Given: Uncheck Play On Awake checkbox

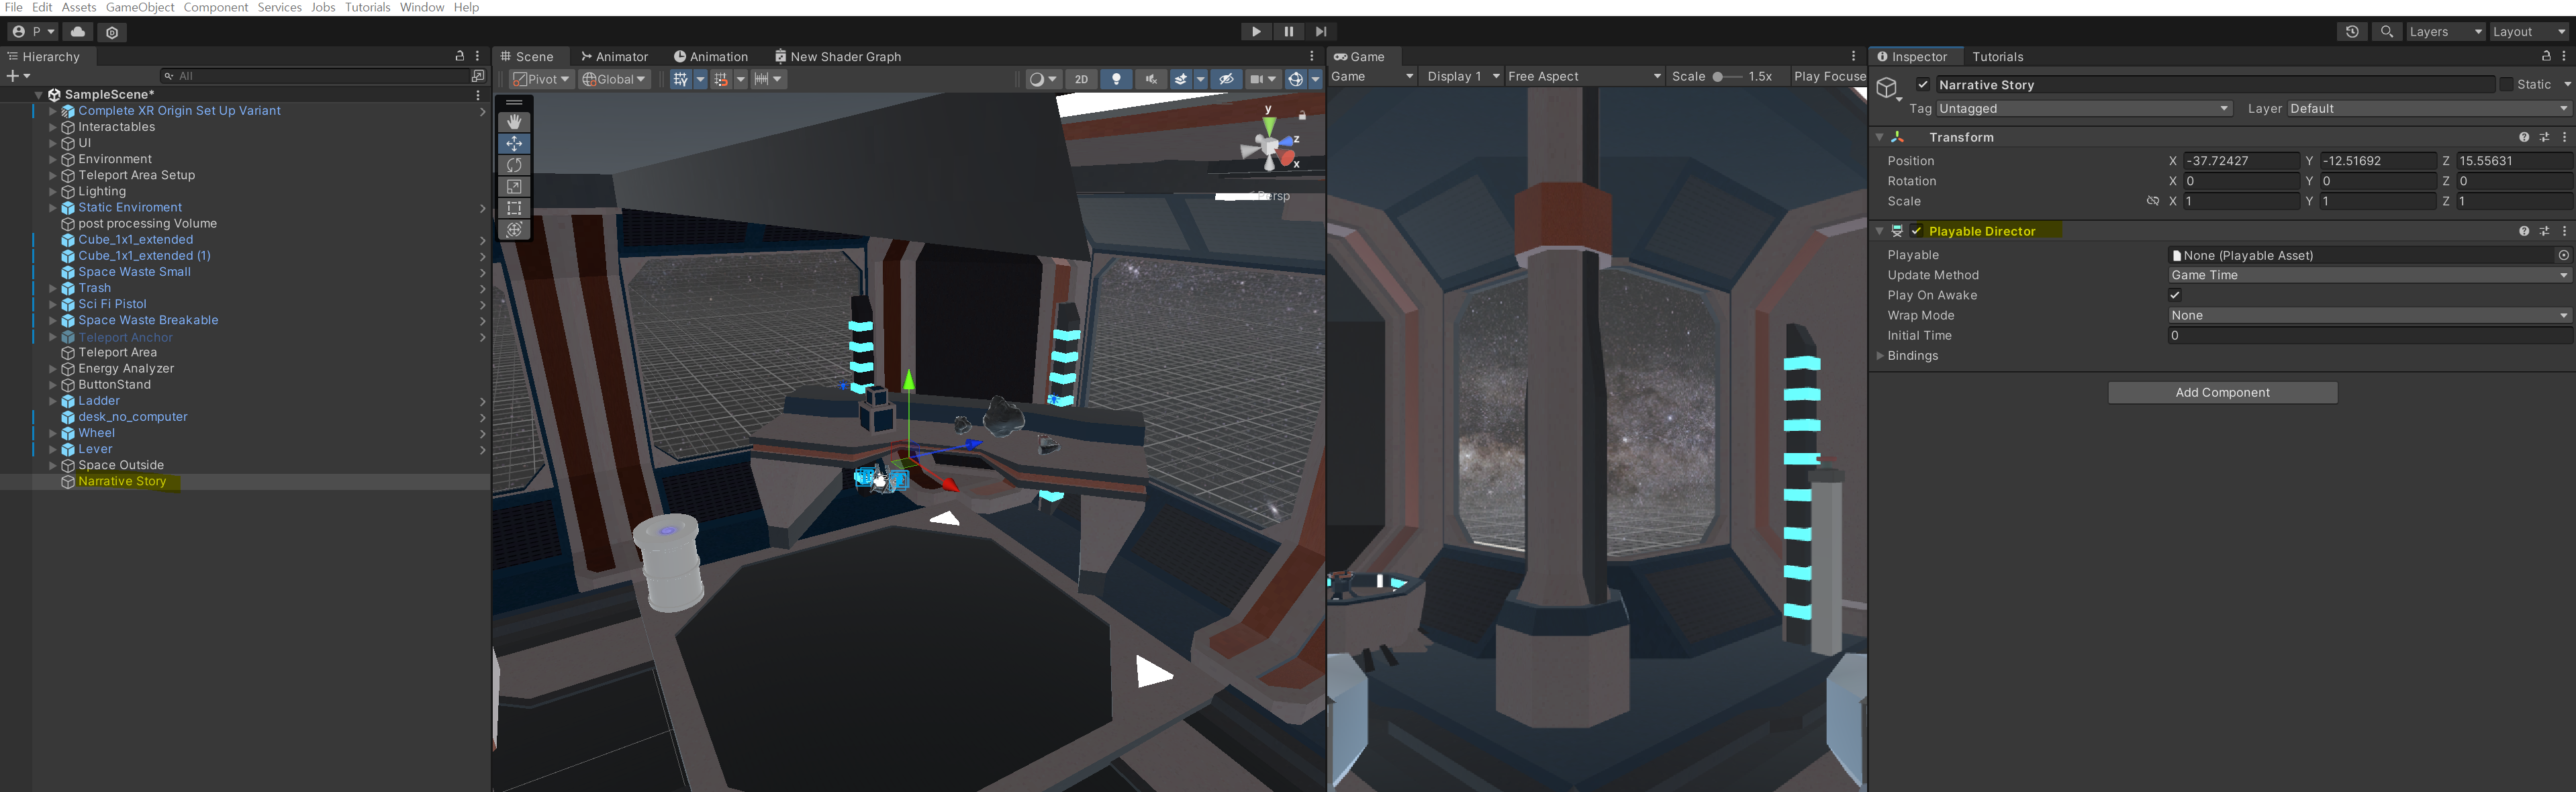Looking at the screenshot, I should (x=2175, y=295).
